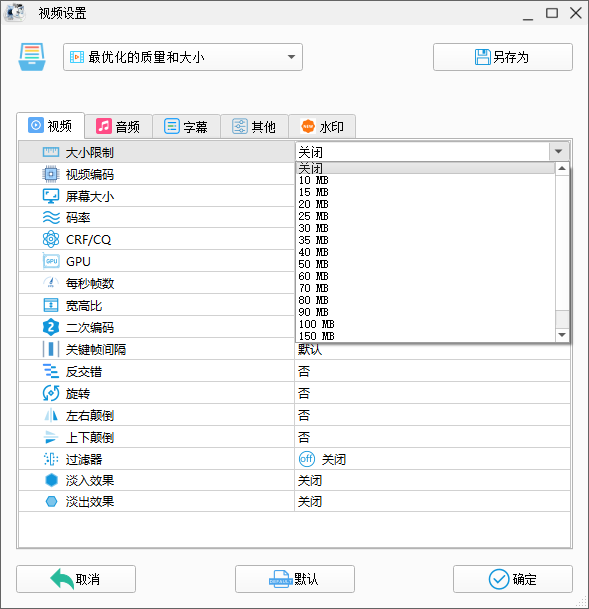The height and width of the screenshot is (609, 589).
Task: Click the vertical flip icon for 上下颠倒
Action: (51, 437)
